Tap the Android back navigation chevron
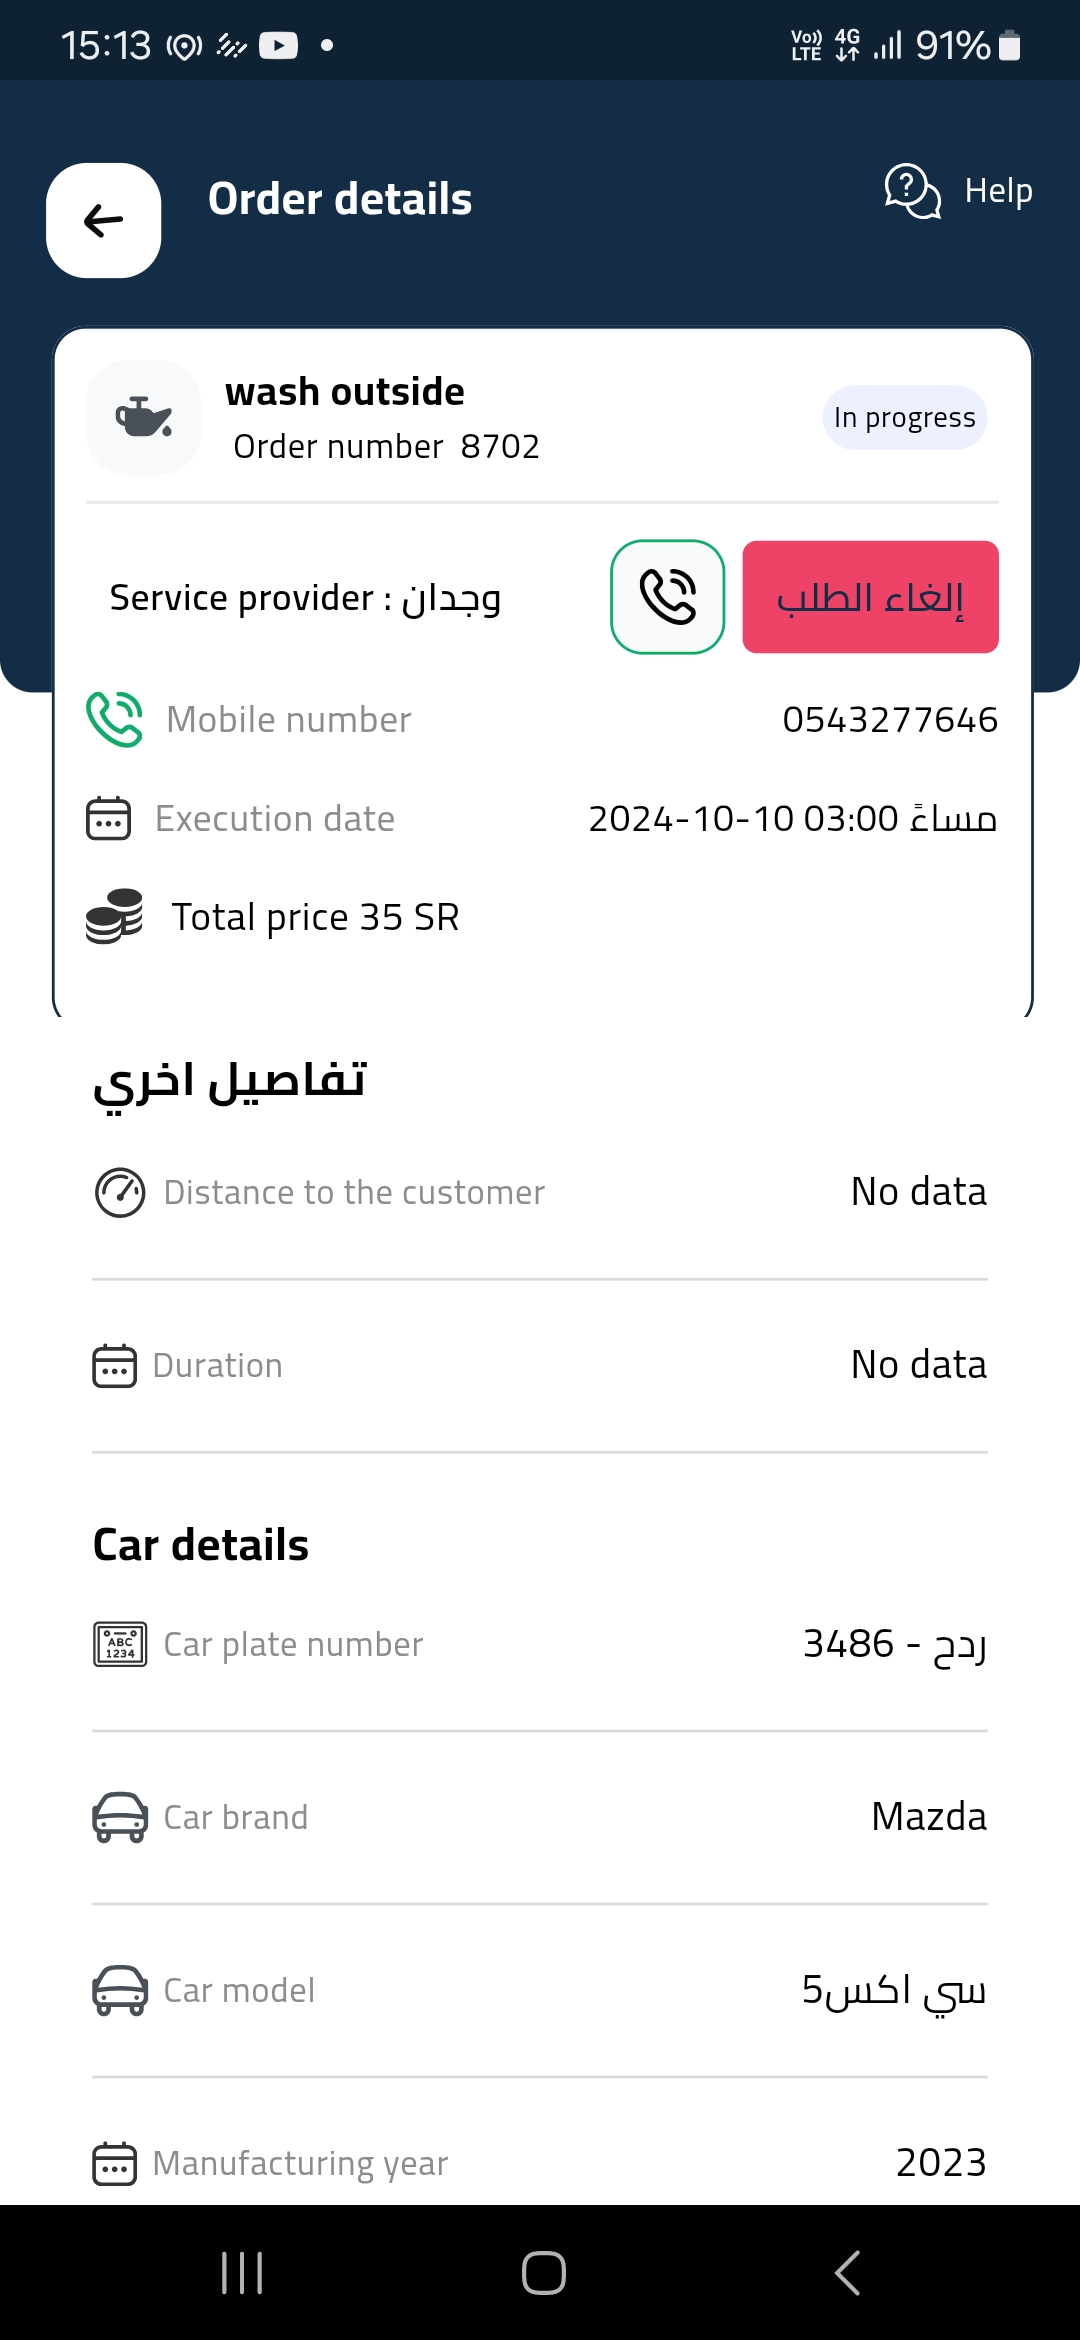The width and height of the screenshot is (1080, 2340). point(847,2273)
